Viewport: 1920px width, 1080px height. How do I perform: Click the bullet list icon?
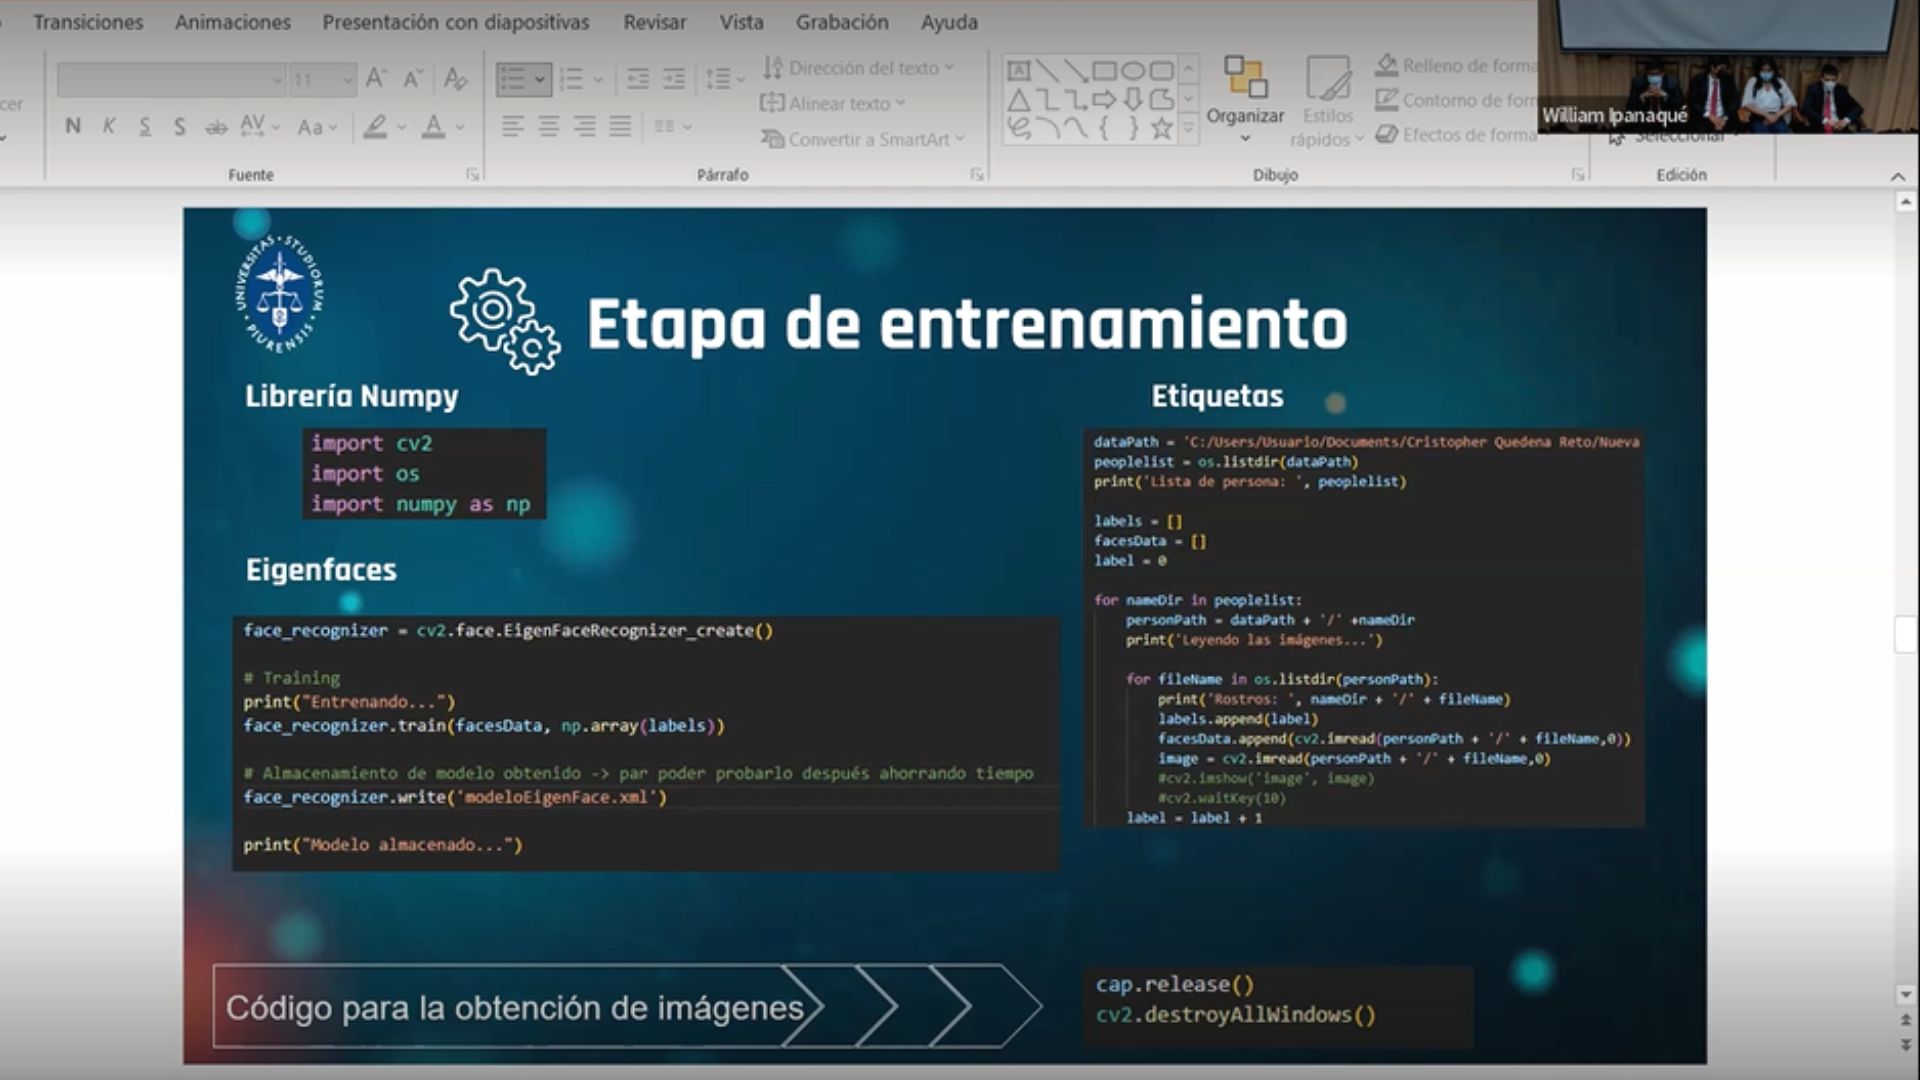coord(513,79)
